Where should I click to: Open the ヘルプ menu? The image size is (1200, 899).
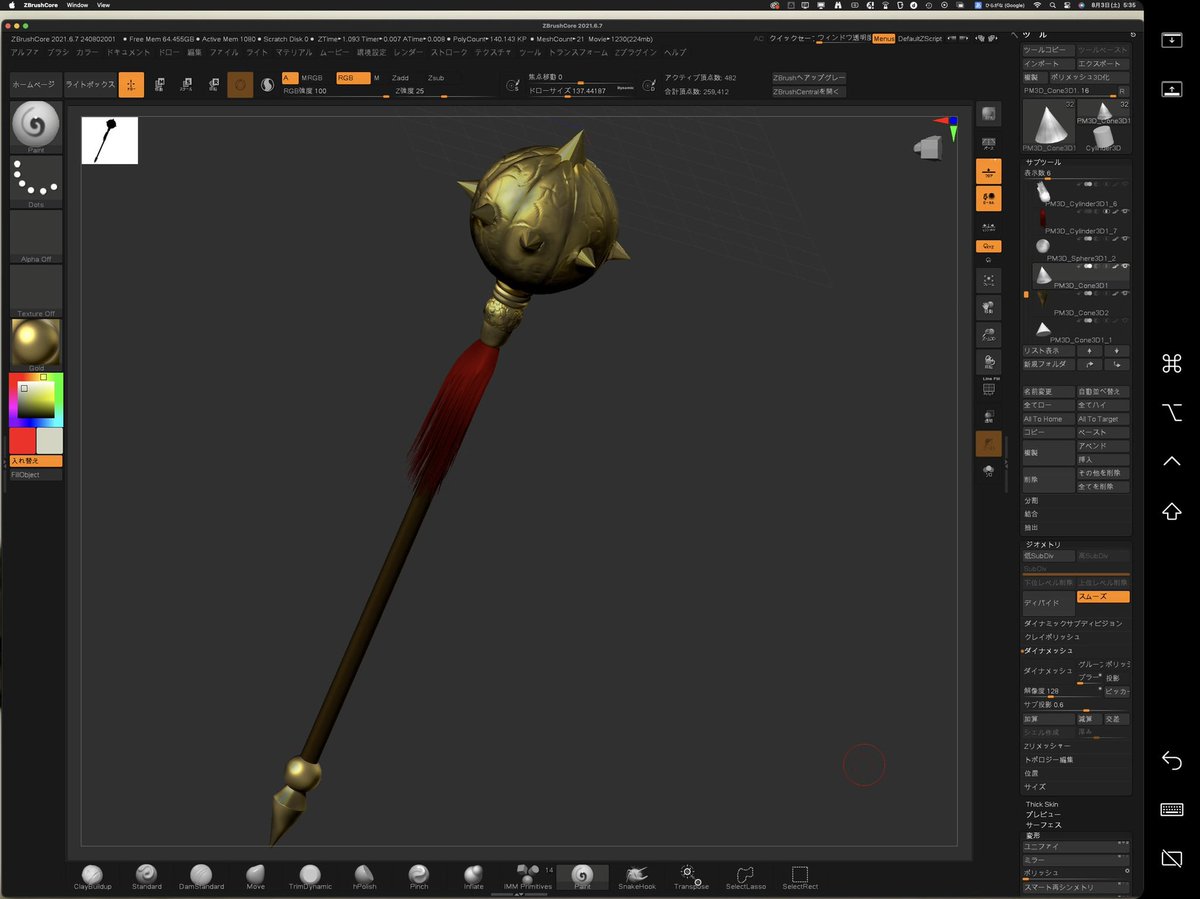(675, 52)
